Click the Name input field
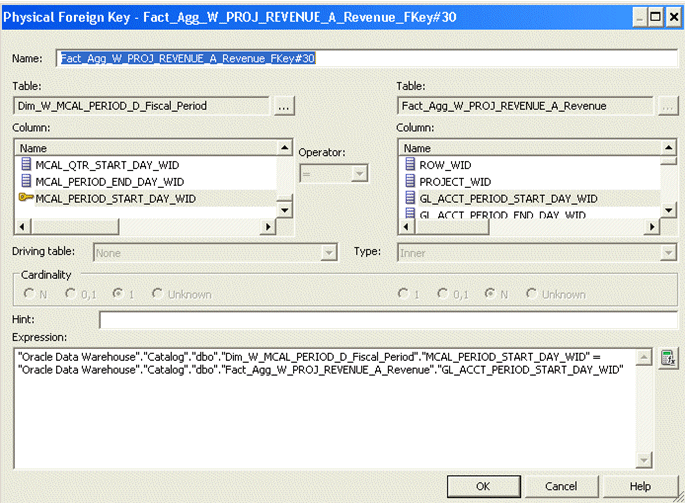This screenshot has height=503, width=685. point(367,58)
